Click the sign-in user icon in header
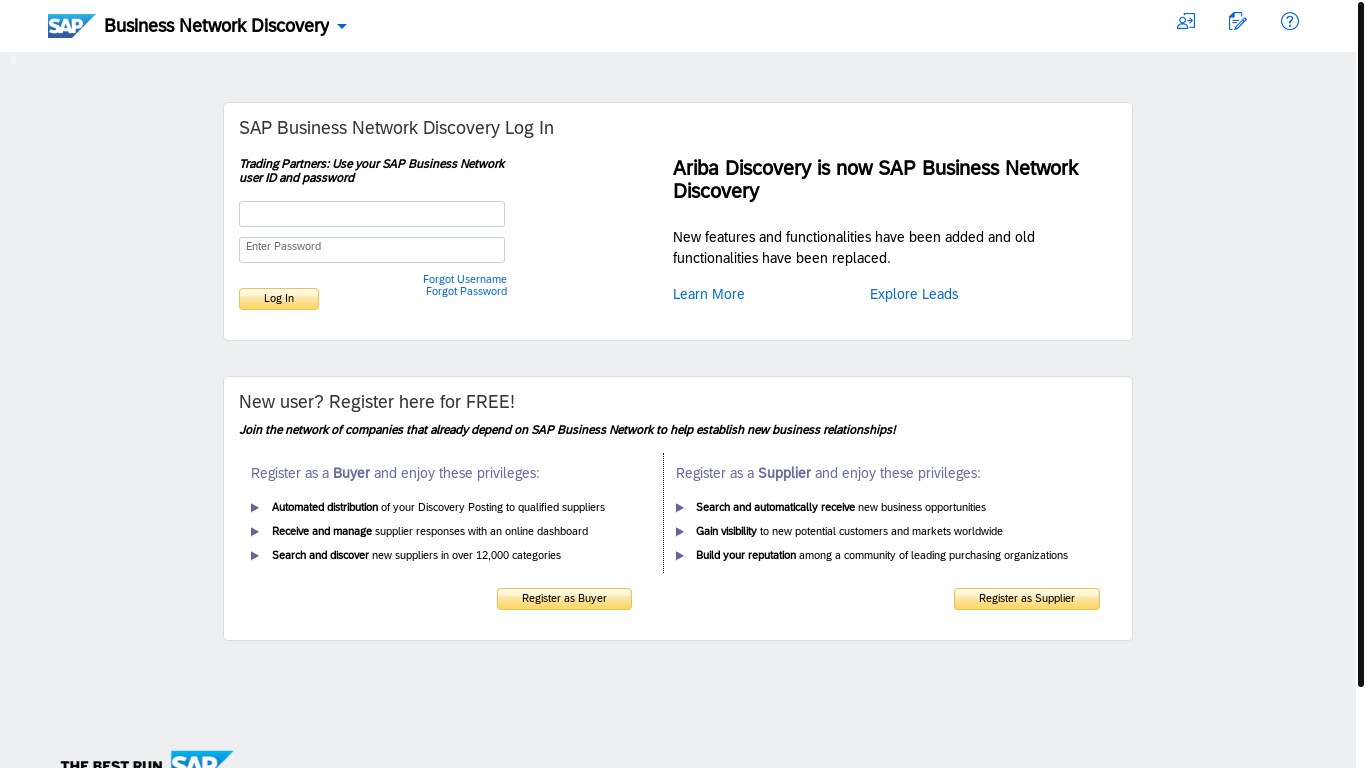 point(1186,21)
